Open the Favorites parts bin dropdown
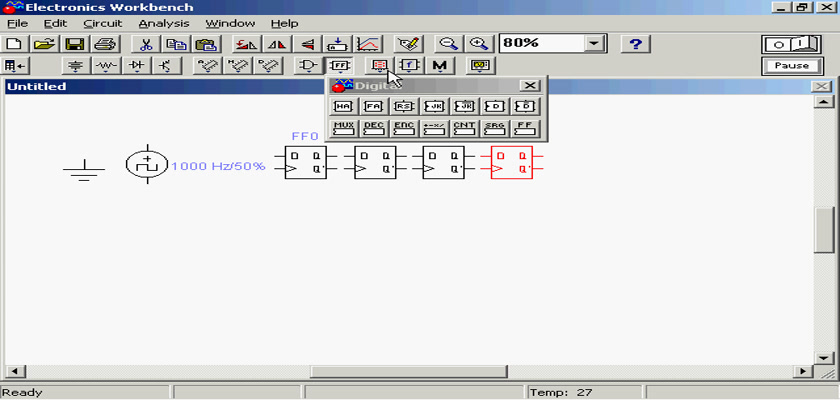 coord(15,66)
